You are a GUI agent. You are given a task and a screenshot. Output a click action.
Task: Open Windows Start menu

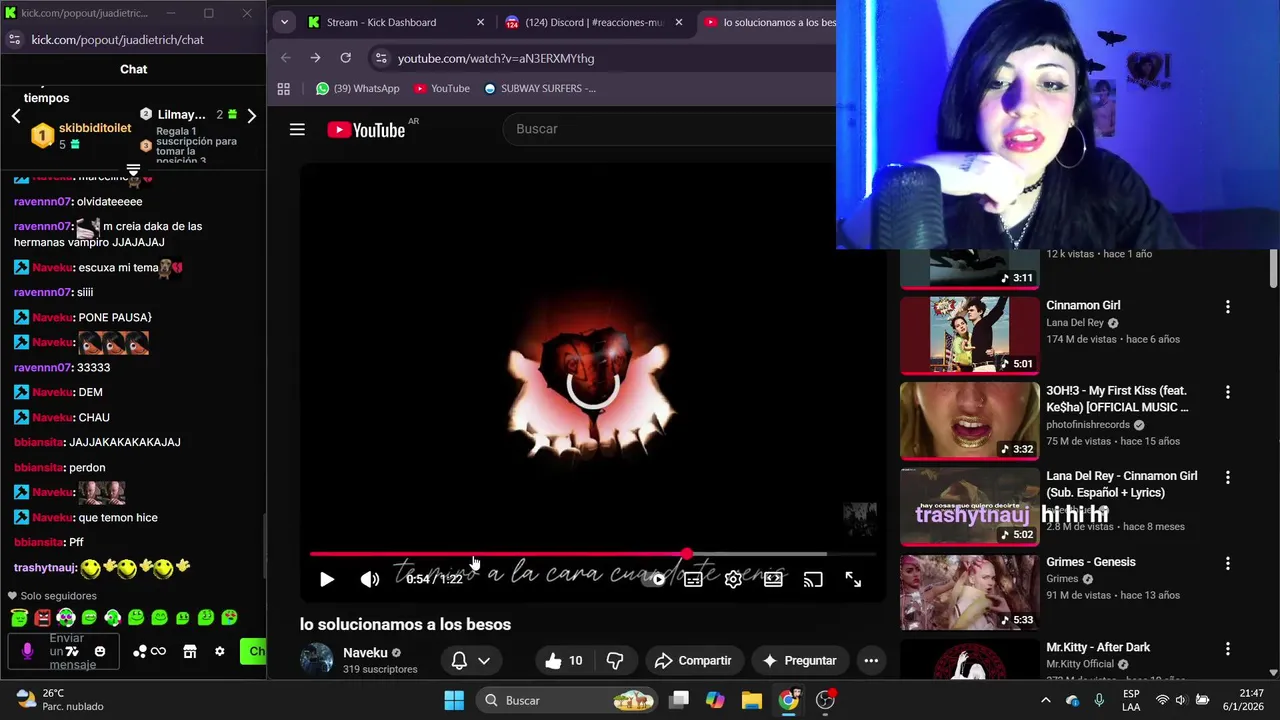pyautogui.click(x=454, y=700)
